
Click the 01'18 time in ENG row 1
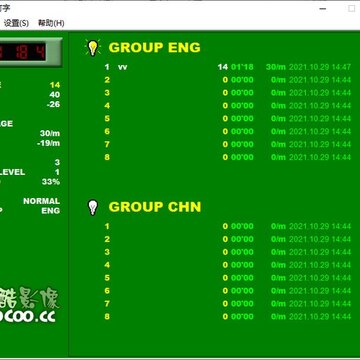click(x=242, y=67)
